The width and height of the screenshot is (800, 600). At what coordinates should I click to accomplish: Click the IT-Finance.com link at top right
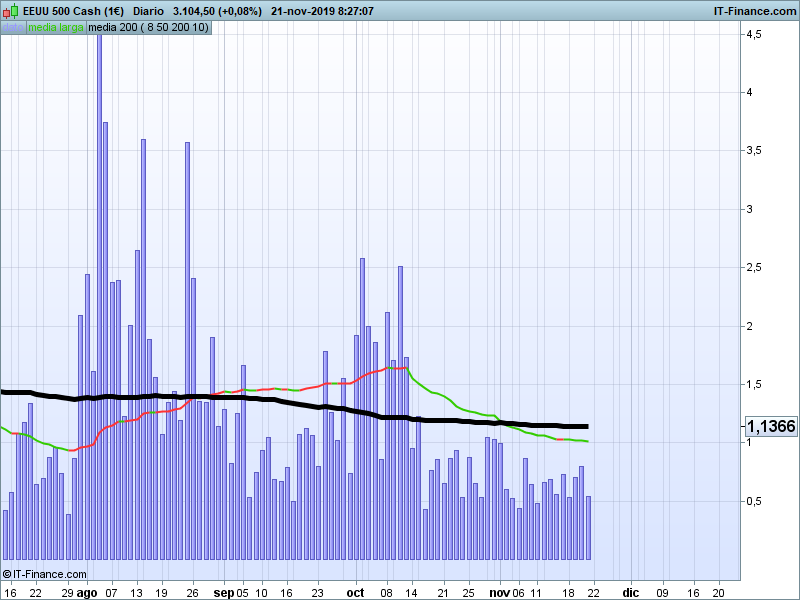tap(752, 11)
